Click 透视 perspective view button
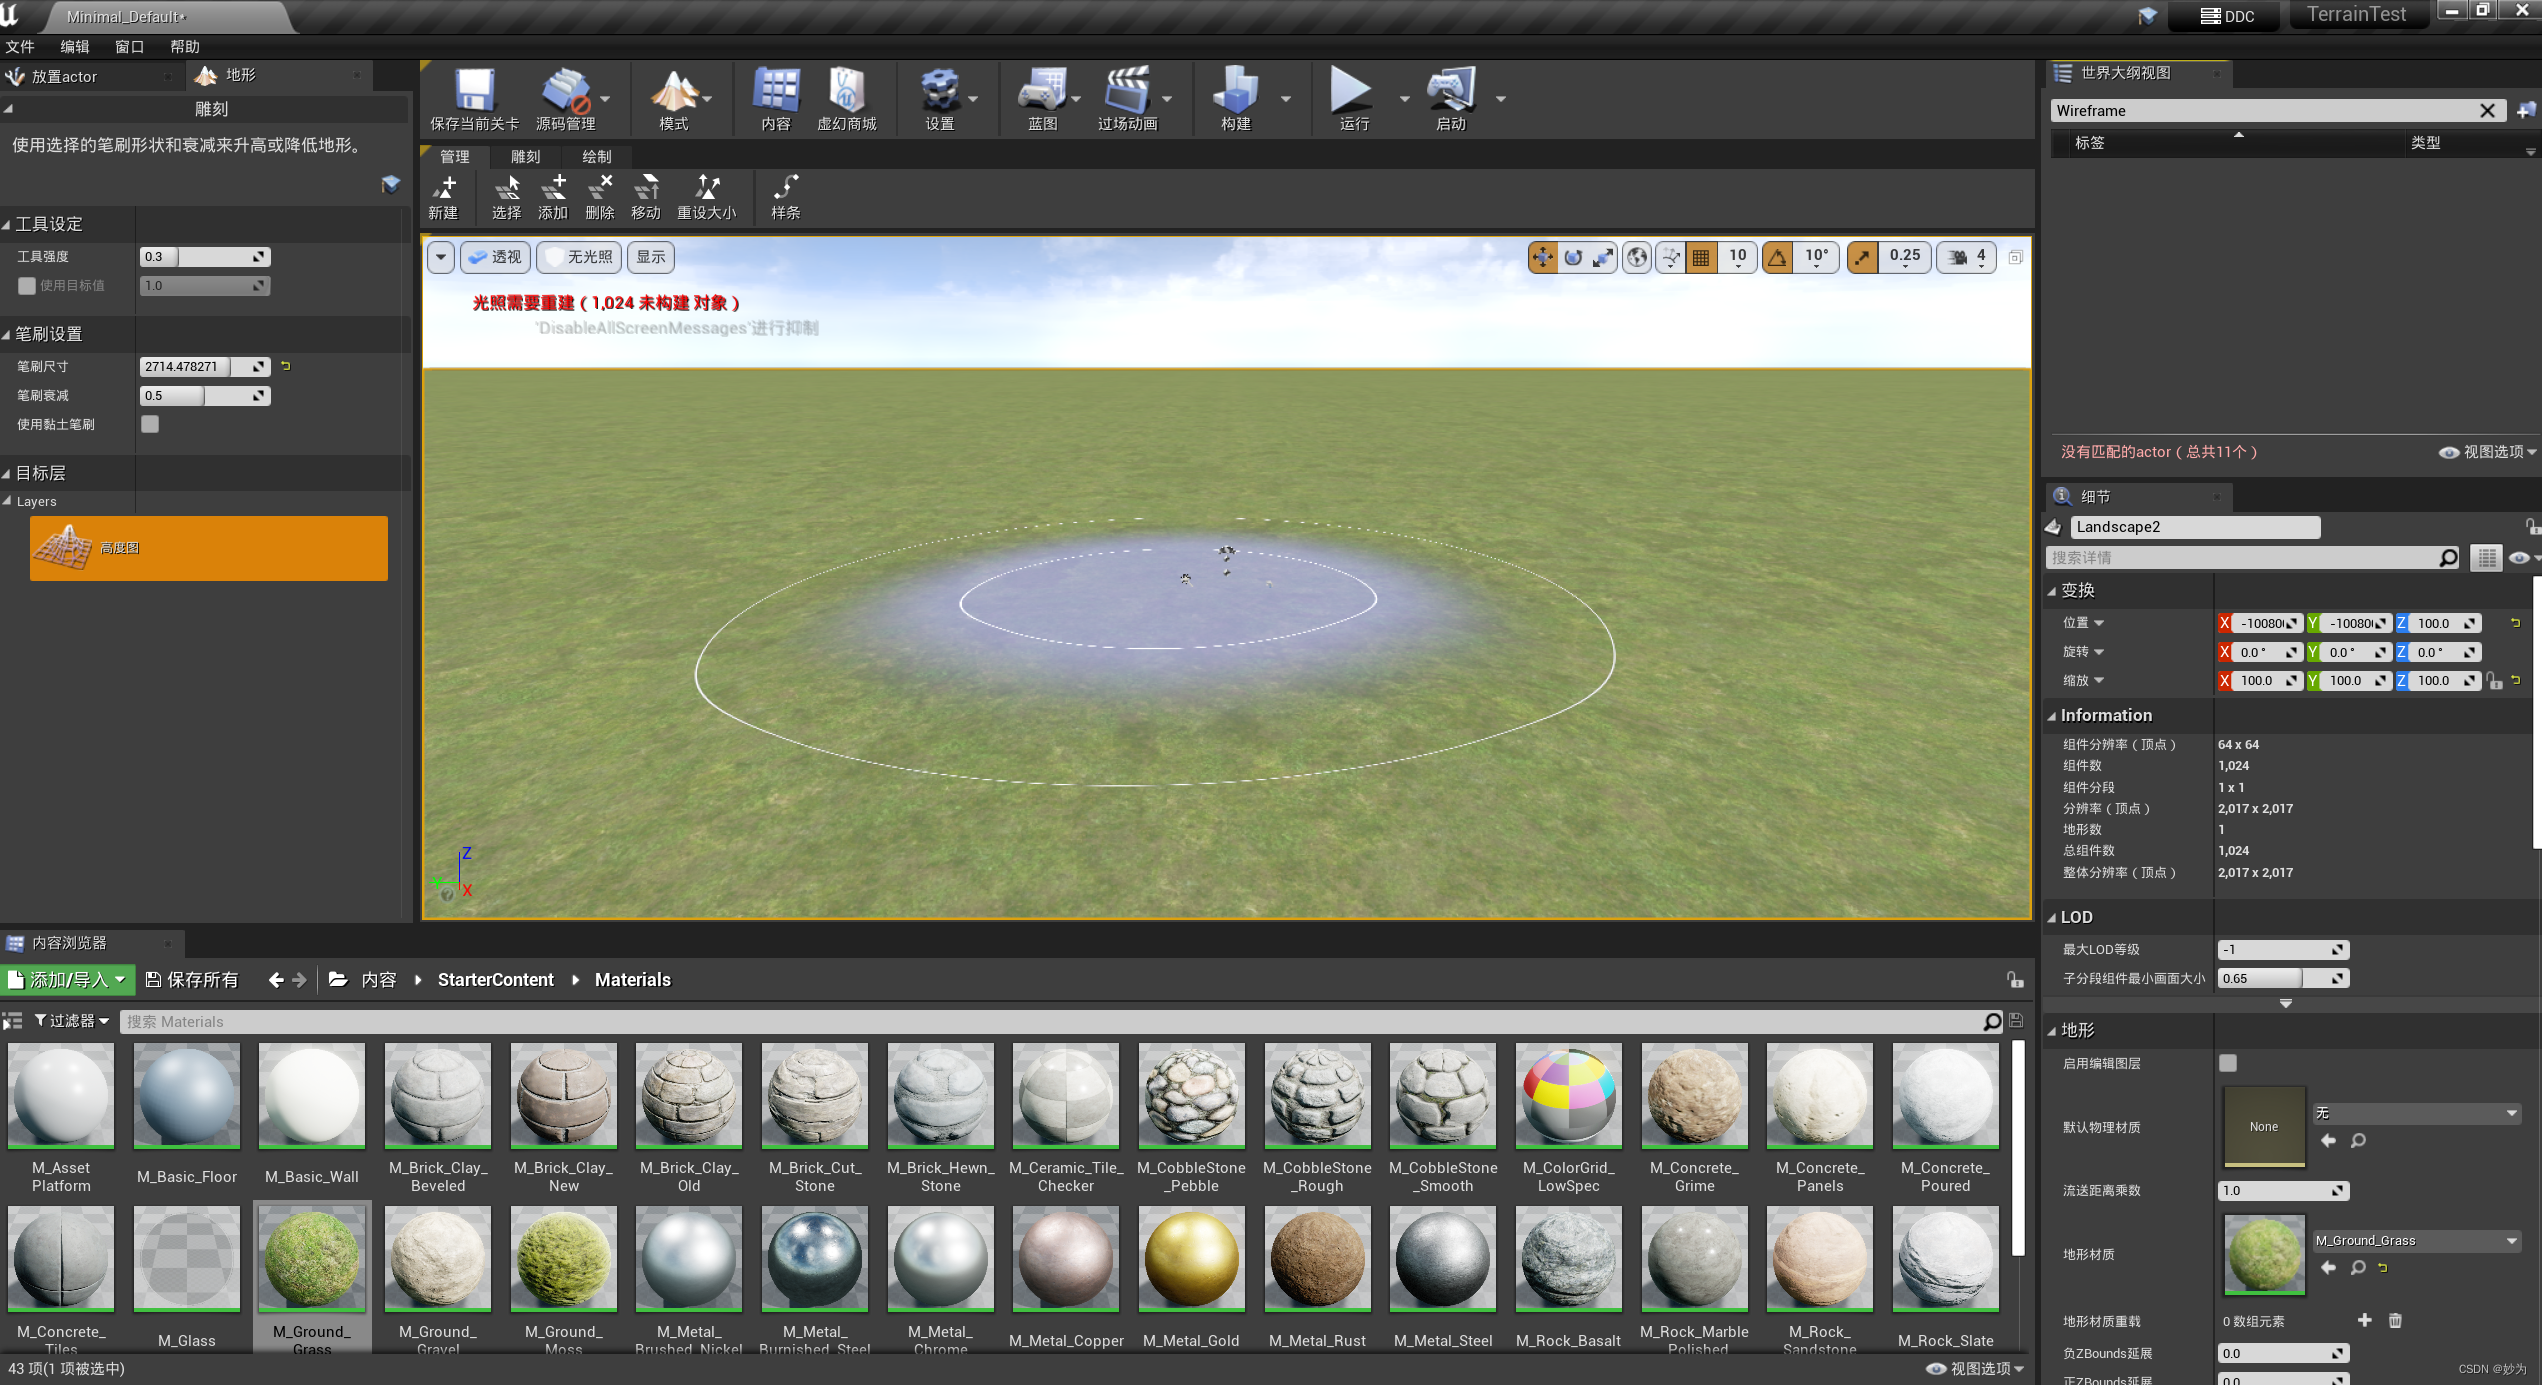This screenshot has height=1385, width=2542. tap(496, 257)
